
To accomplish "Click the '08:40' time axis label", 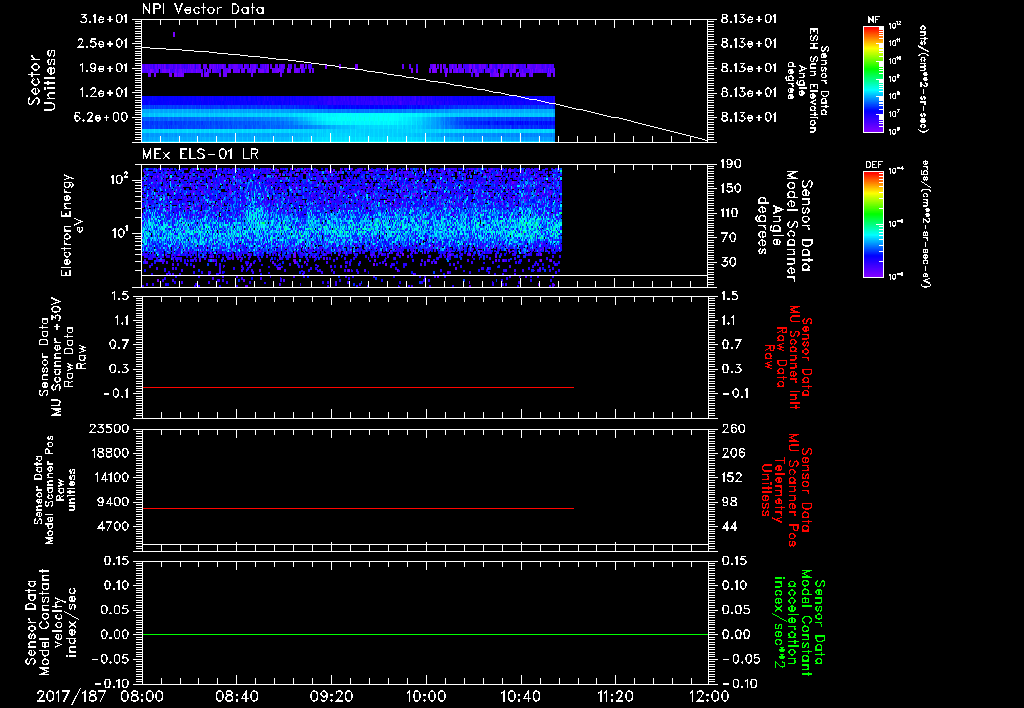I will (x=236, y=696).
